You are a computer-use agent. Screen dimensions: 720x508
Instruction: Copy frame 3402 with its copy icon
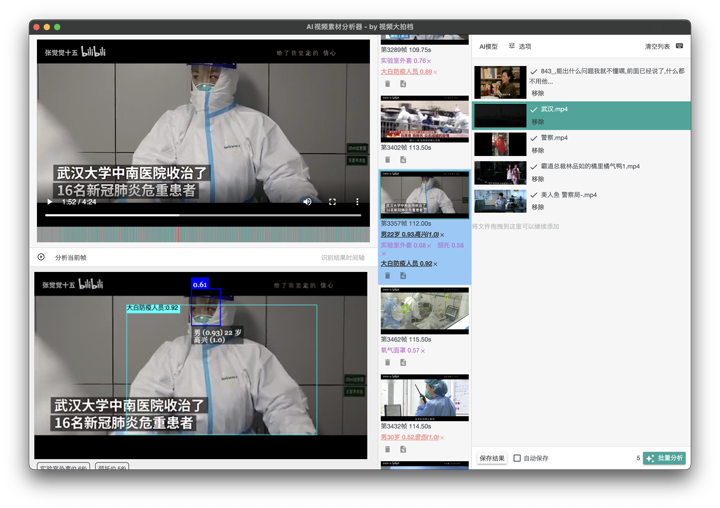pos(403,160)
